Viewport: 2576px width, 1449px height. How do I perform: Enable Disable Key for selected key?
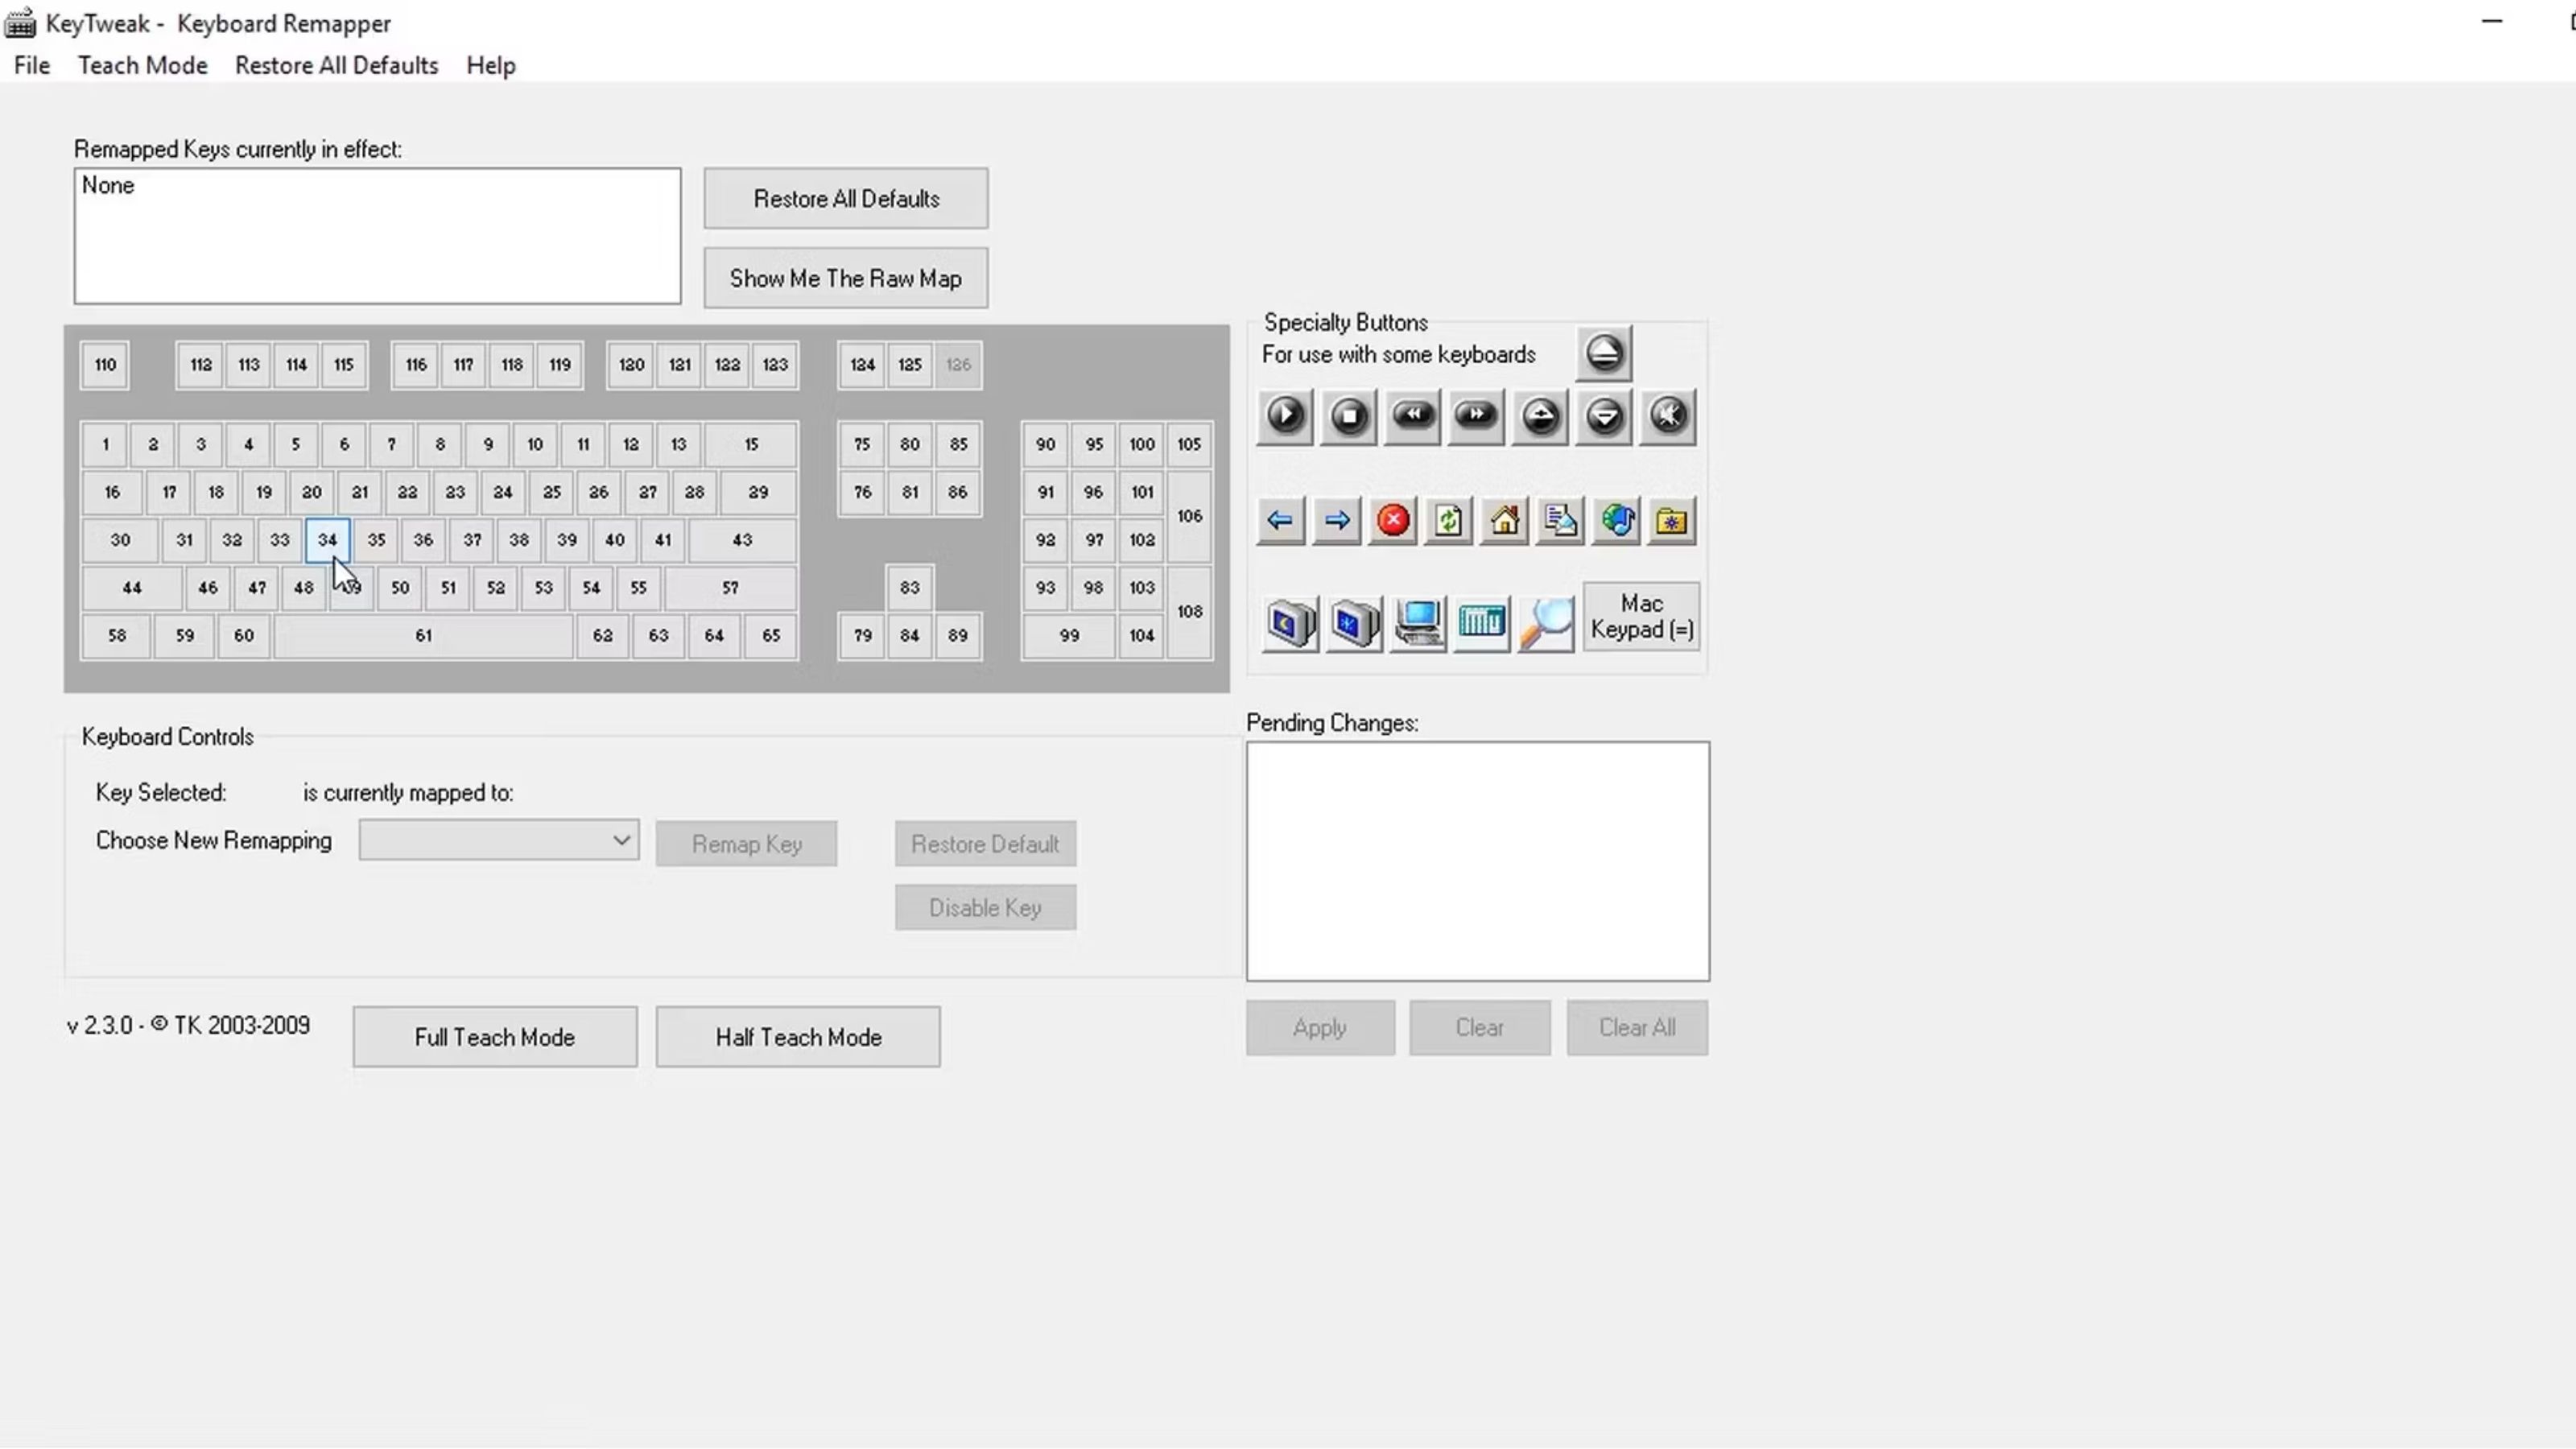coord(985,906)
